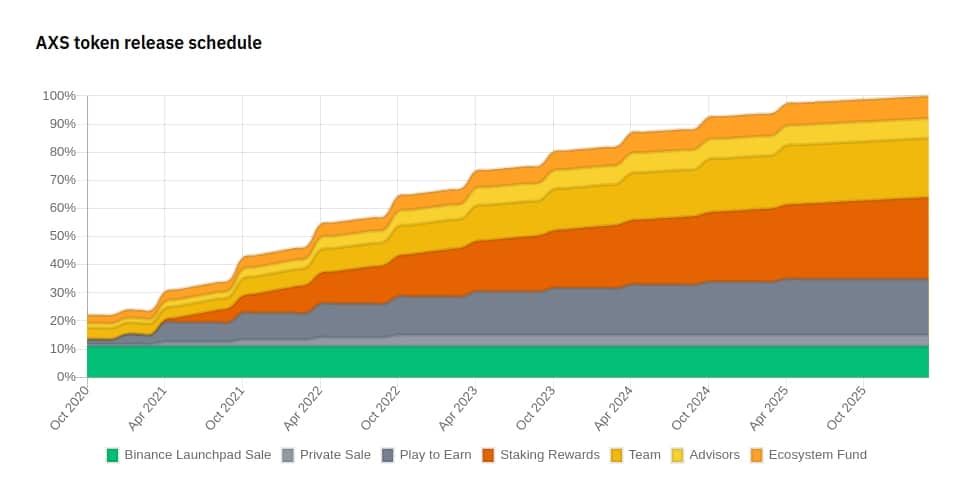Click the Oct 2020 x-axis label
The image size is (978, 501).
point(69,407)
